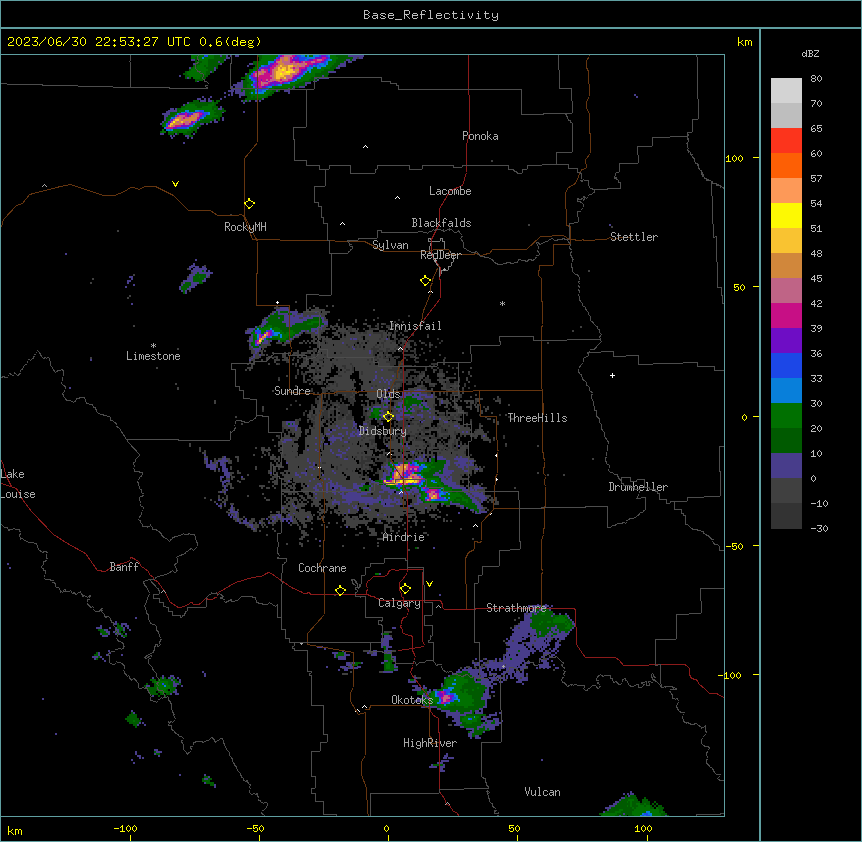Screen dimensions: 862x842
Task: Click the Blackfalds city label
Action: (441, 223)
